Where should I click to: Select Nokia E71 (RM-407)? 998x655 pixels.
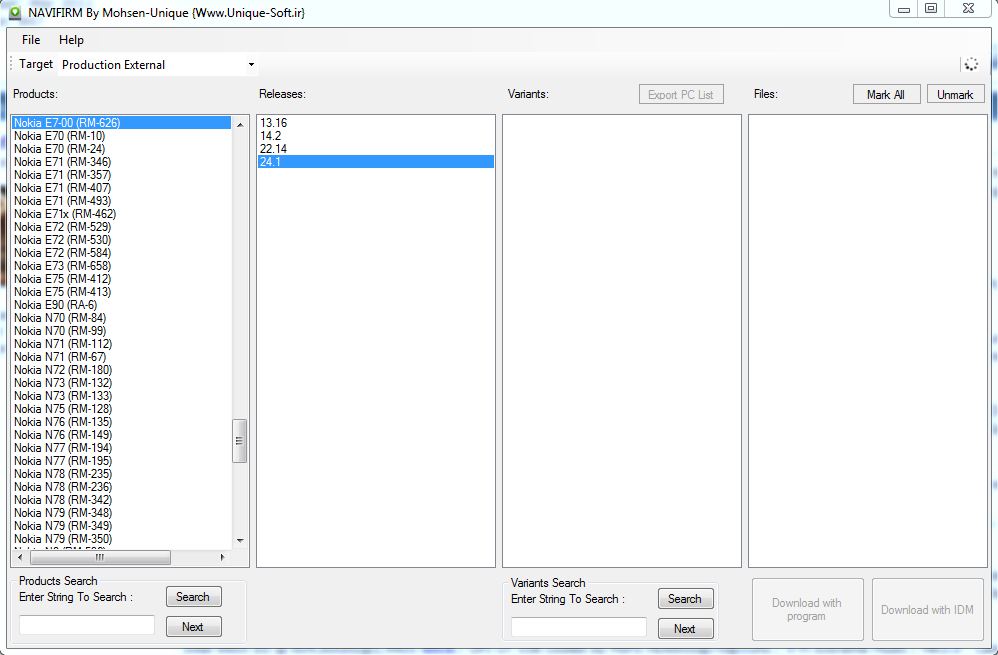[x=122, y=188]
